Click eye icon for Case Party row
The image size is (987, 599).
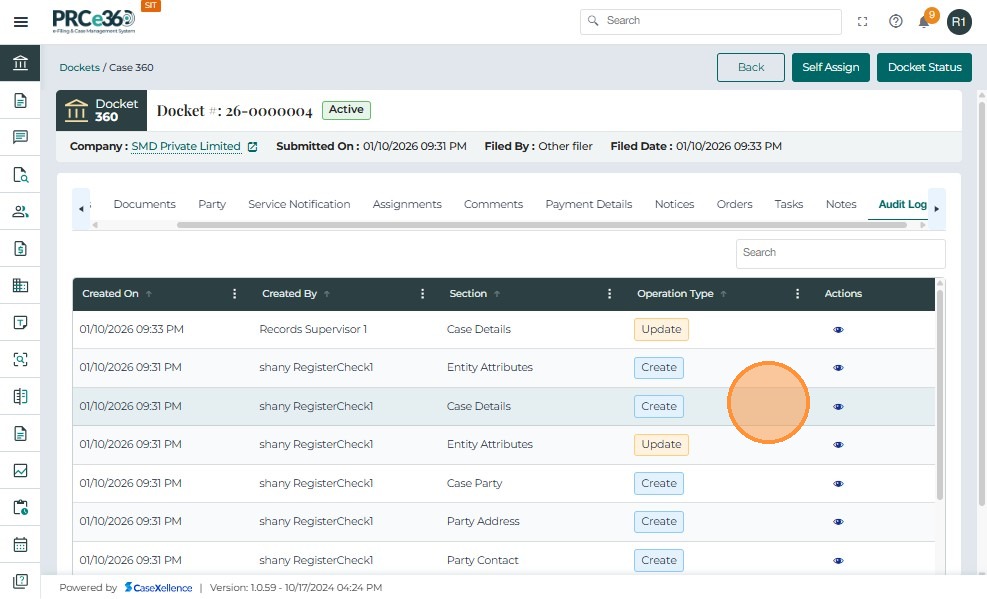tap(838, 483)
